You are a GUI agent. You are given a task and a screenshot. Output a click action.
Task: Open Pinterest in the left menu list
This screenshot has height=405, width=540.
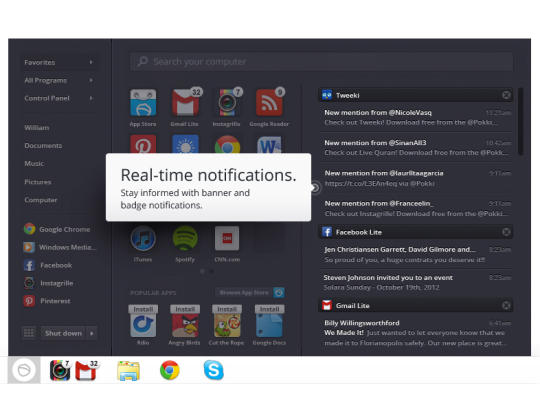pyautogui.click(x=47, y=301)
